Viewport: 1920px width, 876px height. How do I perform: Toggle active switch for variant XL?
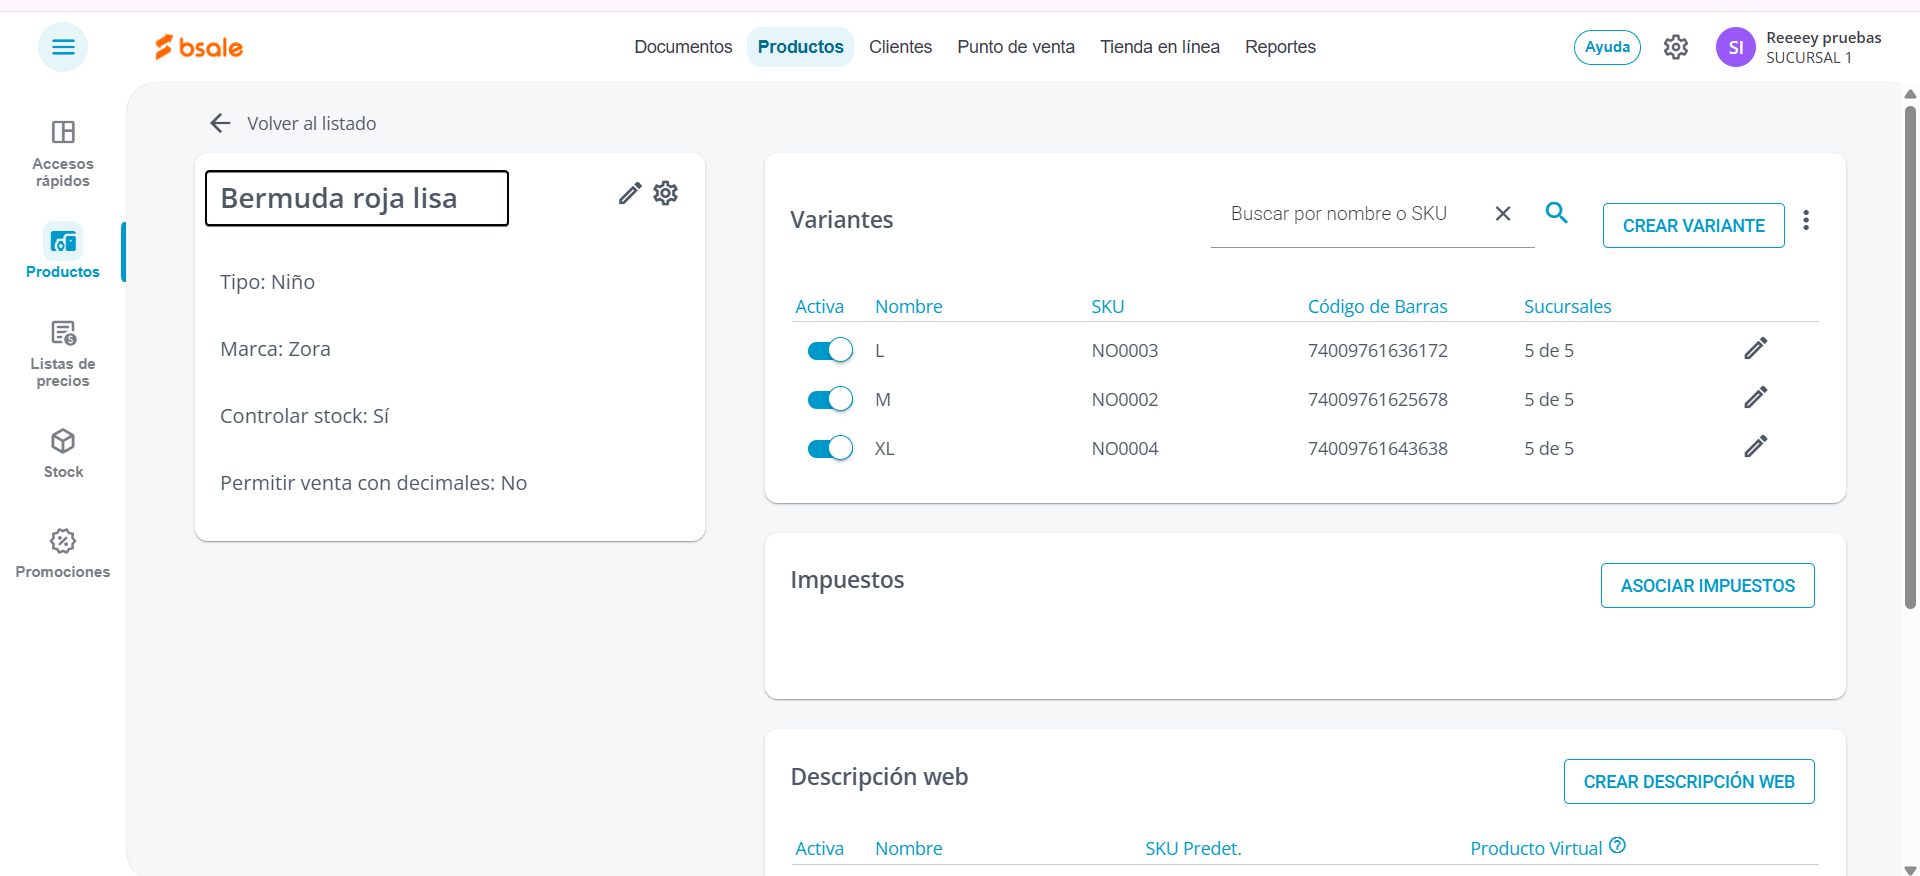tap(830, 448)
